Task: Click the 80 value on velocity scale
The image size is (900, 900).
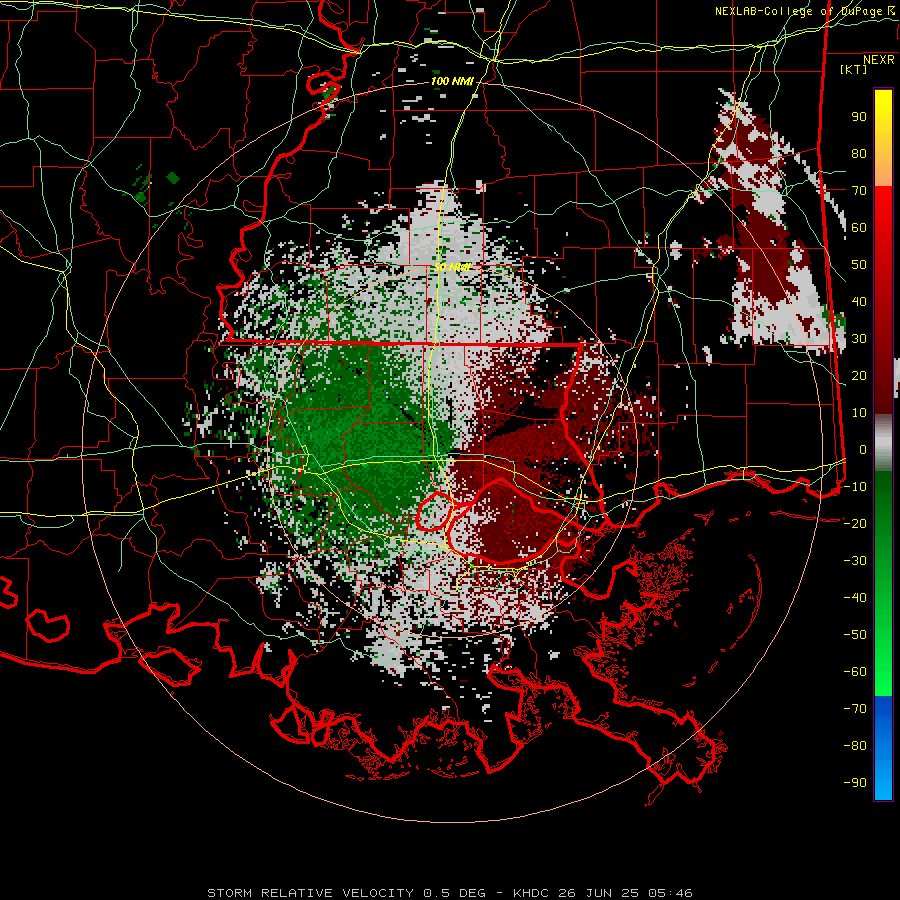Action: [859, 153]
